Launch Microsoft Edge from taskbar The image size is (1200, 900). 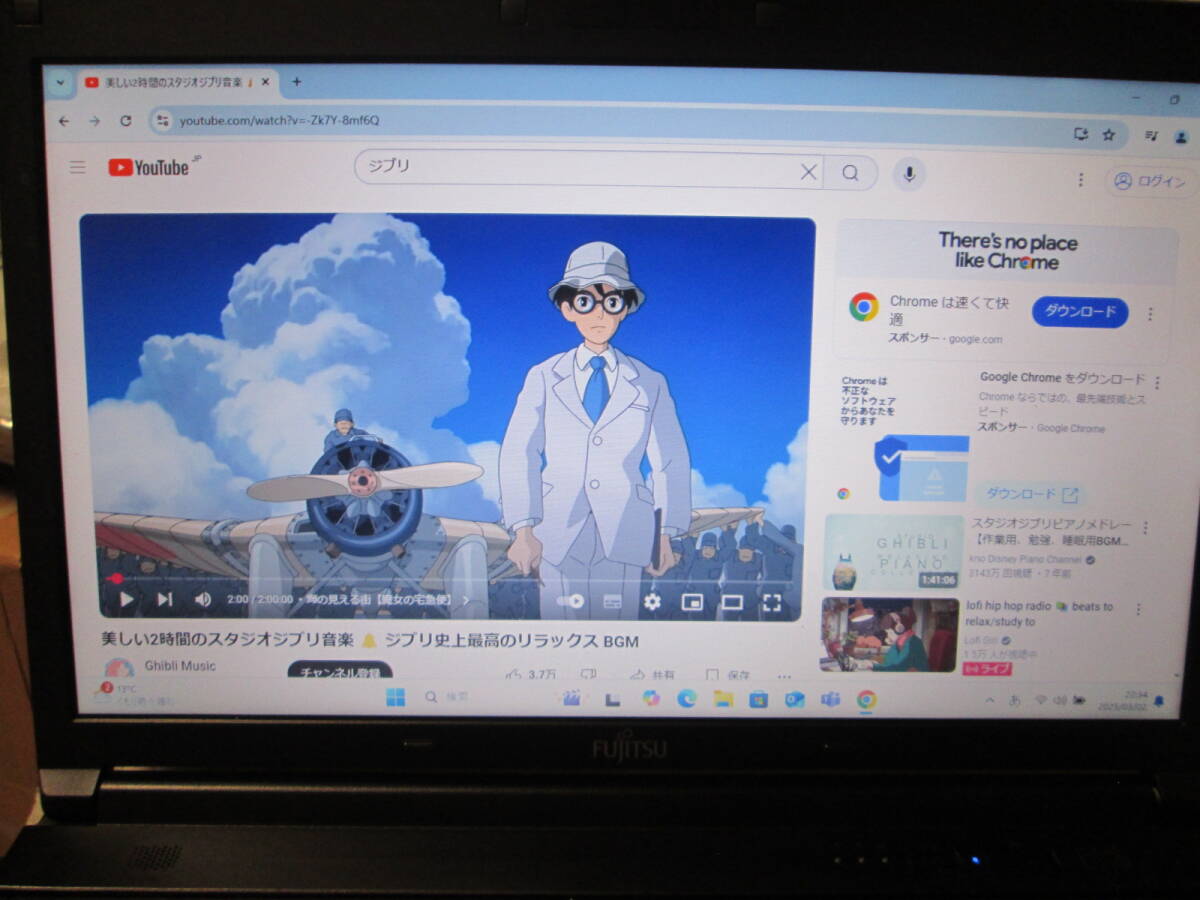[686, 699]
